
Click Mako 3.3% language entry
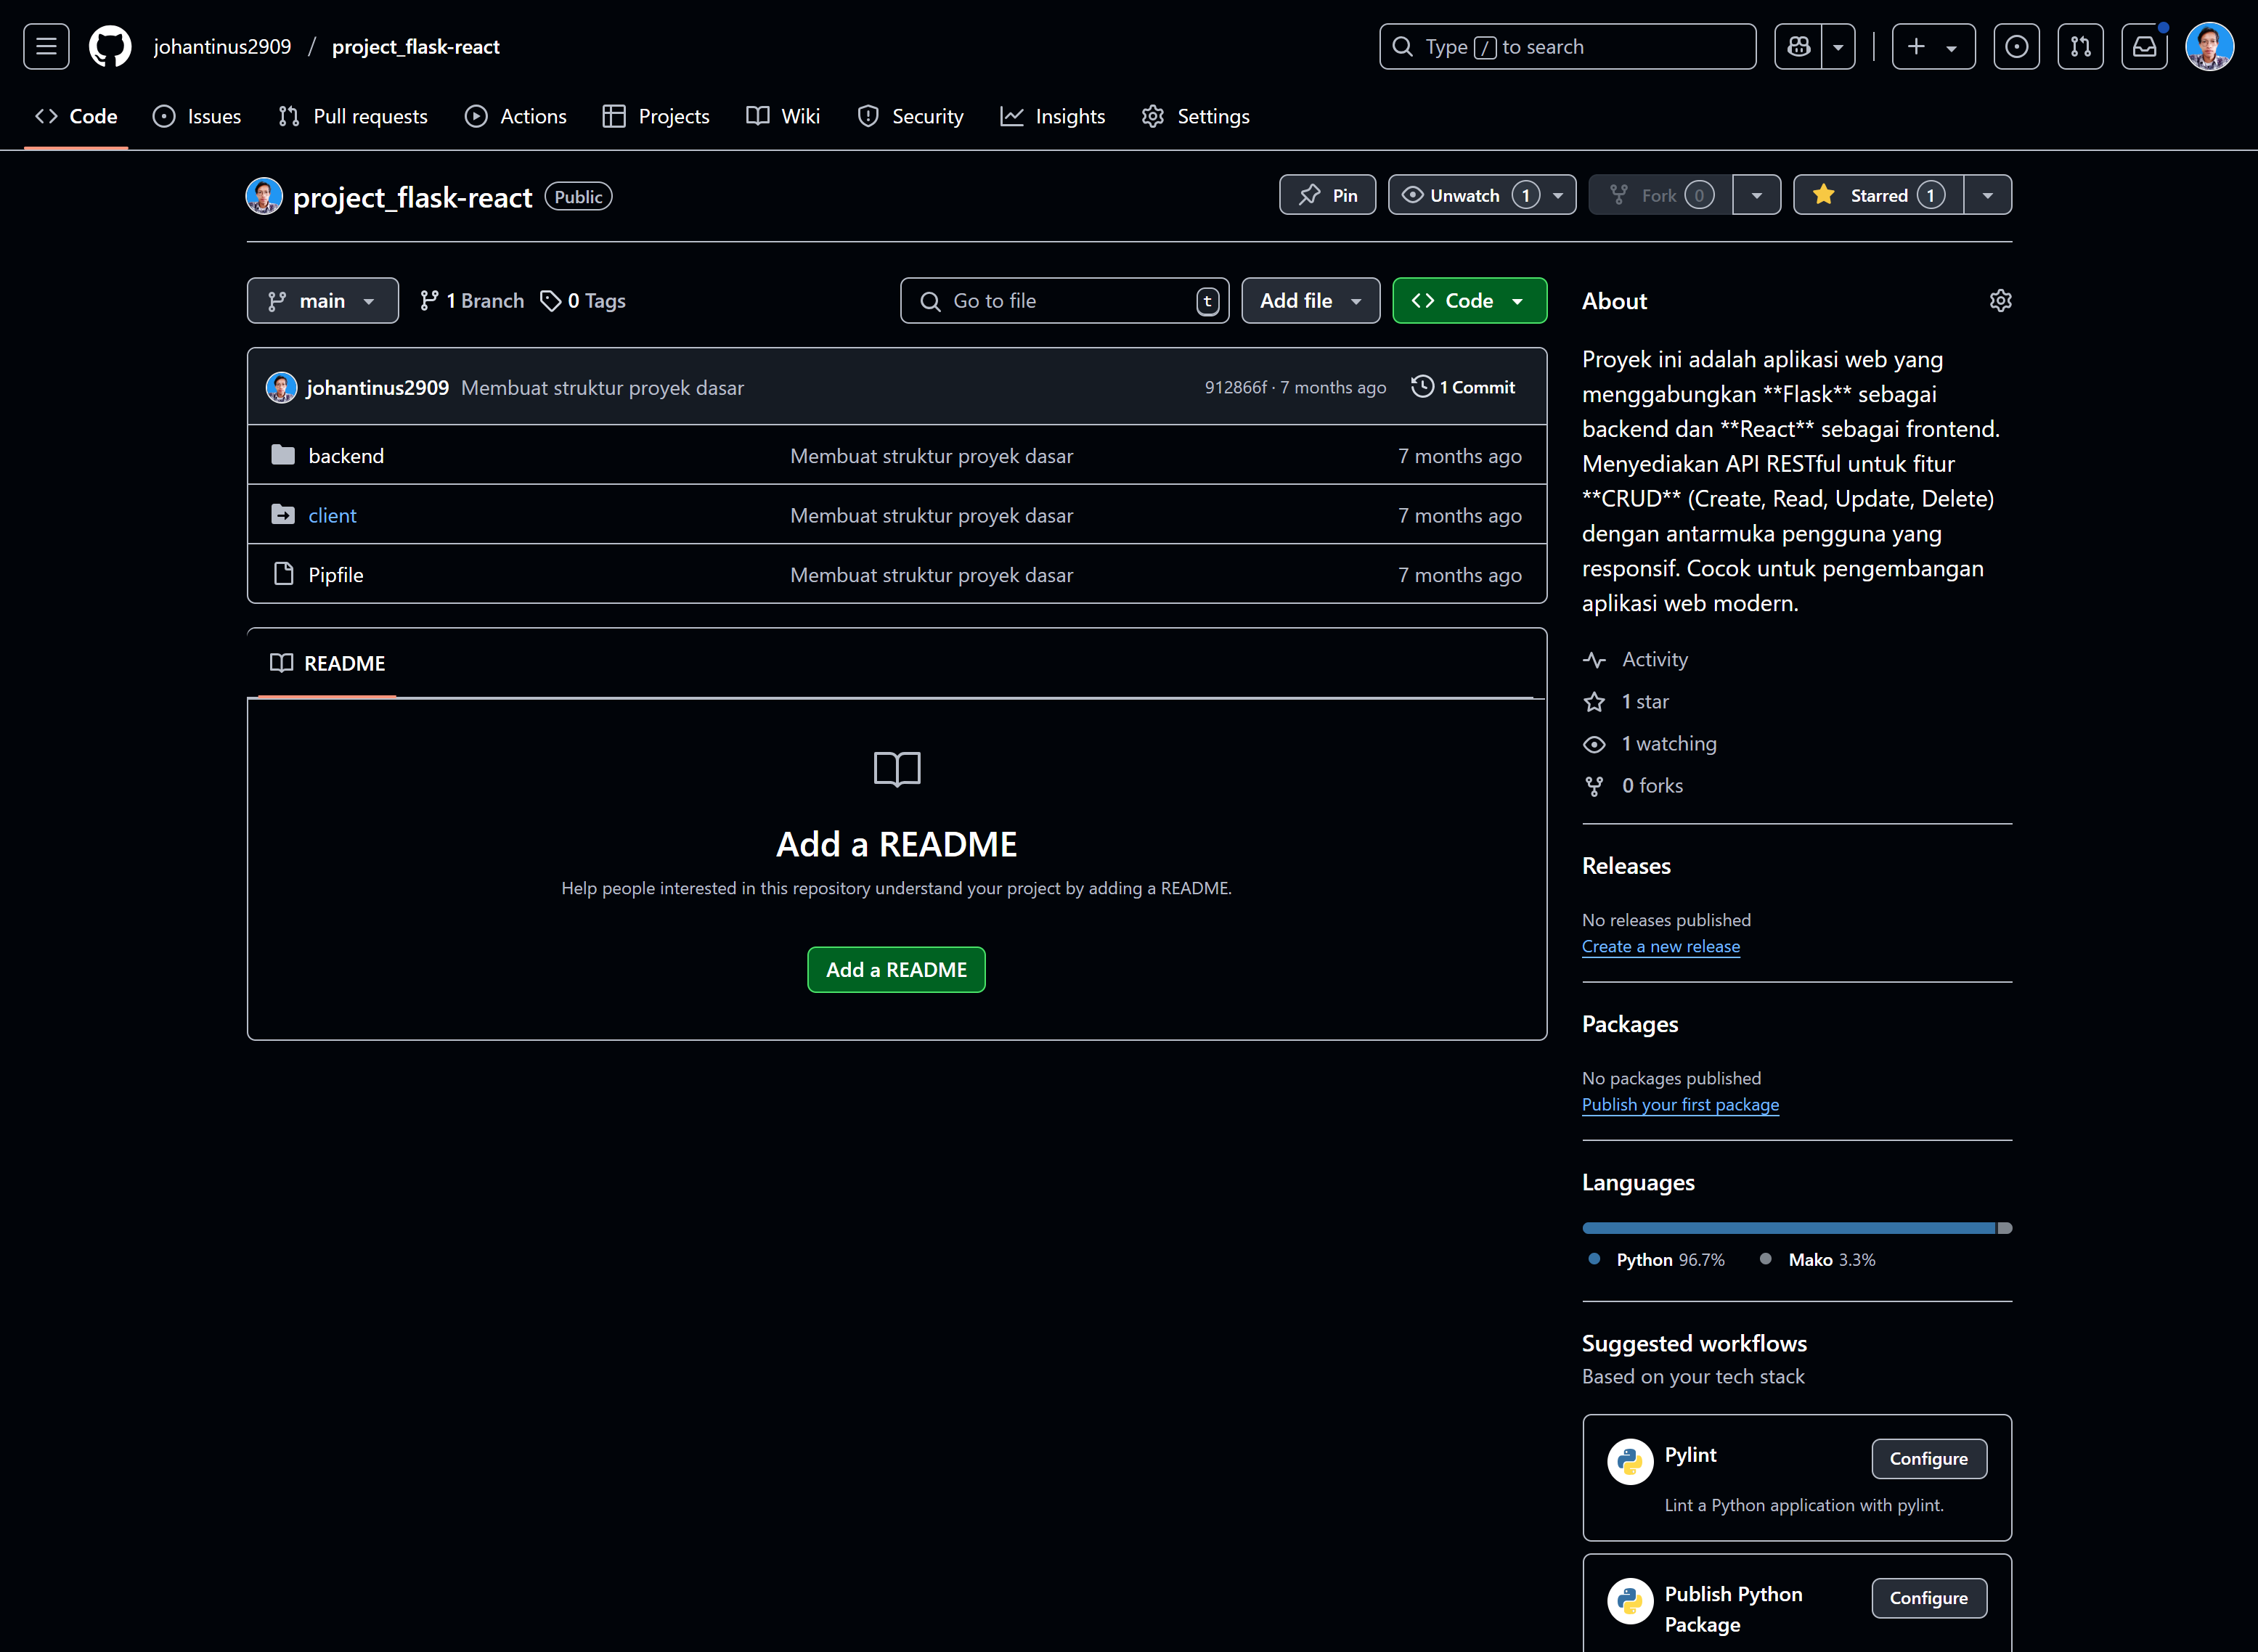point(1817,1259)
